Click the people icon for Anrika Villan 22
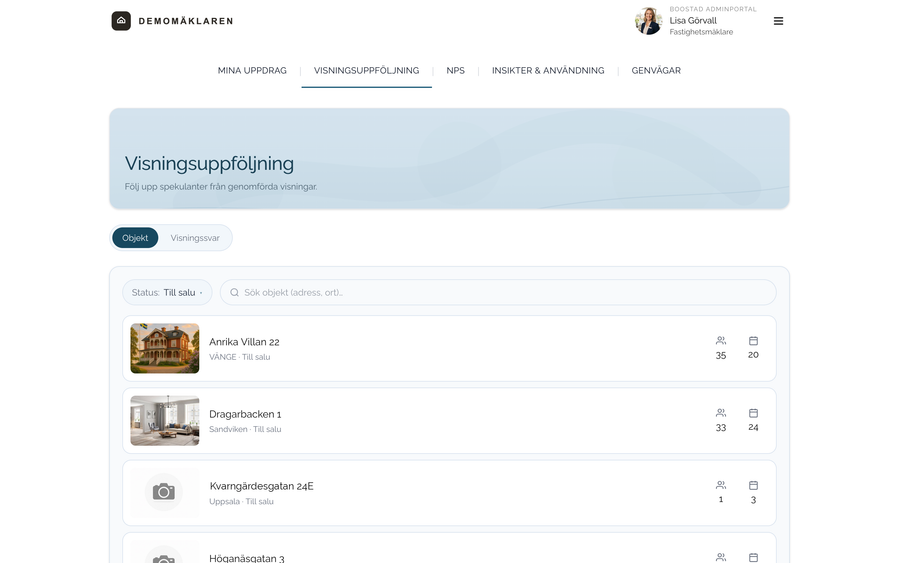 pyautogui.click(x=721, y=341)
